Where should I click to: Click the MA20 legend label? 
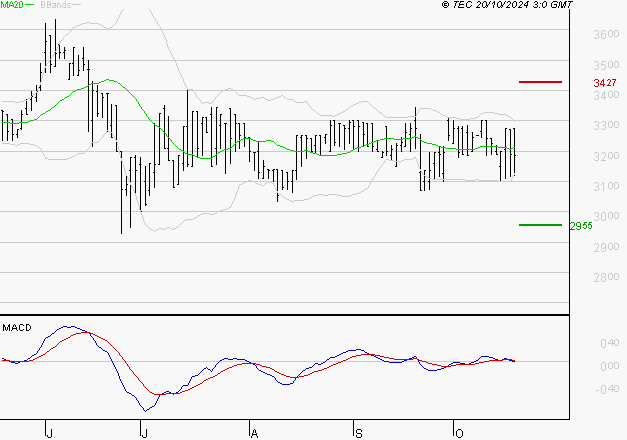[12, 5]
